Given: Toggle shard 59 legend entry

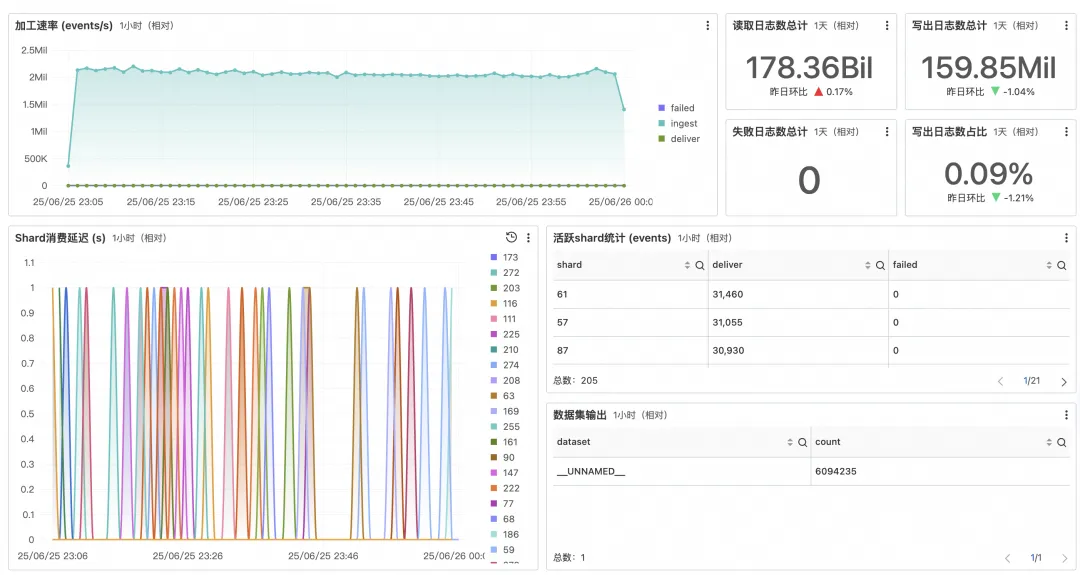Looking at the screenshot, I should point(503,550).
